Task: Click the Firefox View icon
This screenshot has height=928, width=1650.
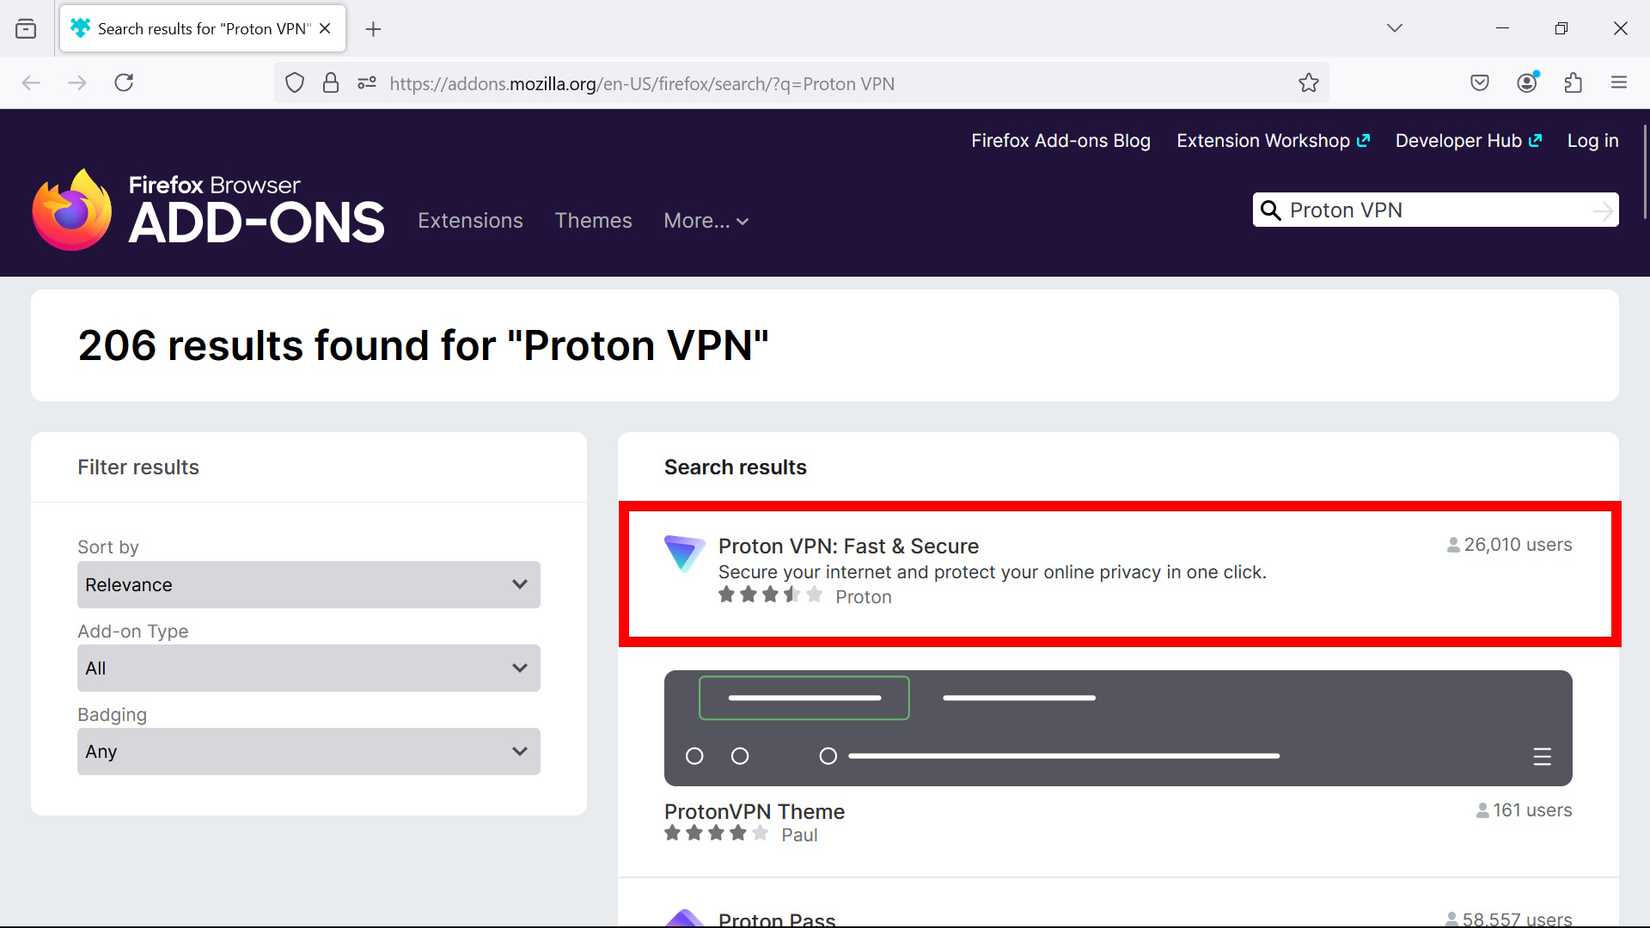Action: pos(26,29)
